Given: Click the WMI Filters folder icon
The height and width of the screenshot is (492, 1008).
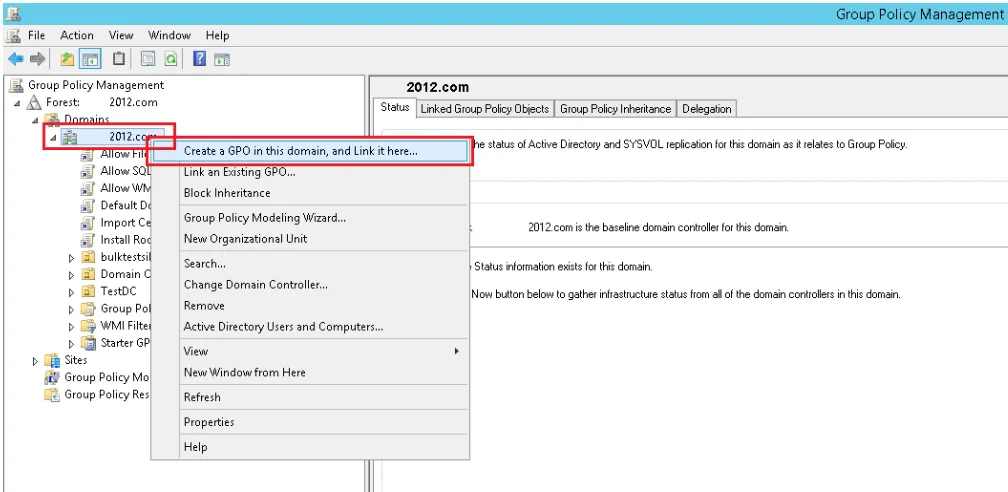Looking at the screenshot, I should click(89, 325).
